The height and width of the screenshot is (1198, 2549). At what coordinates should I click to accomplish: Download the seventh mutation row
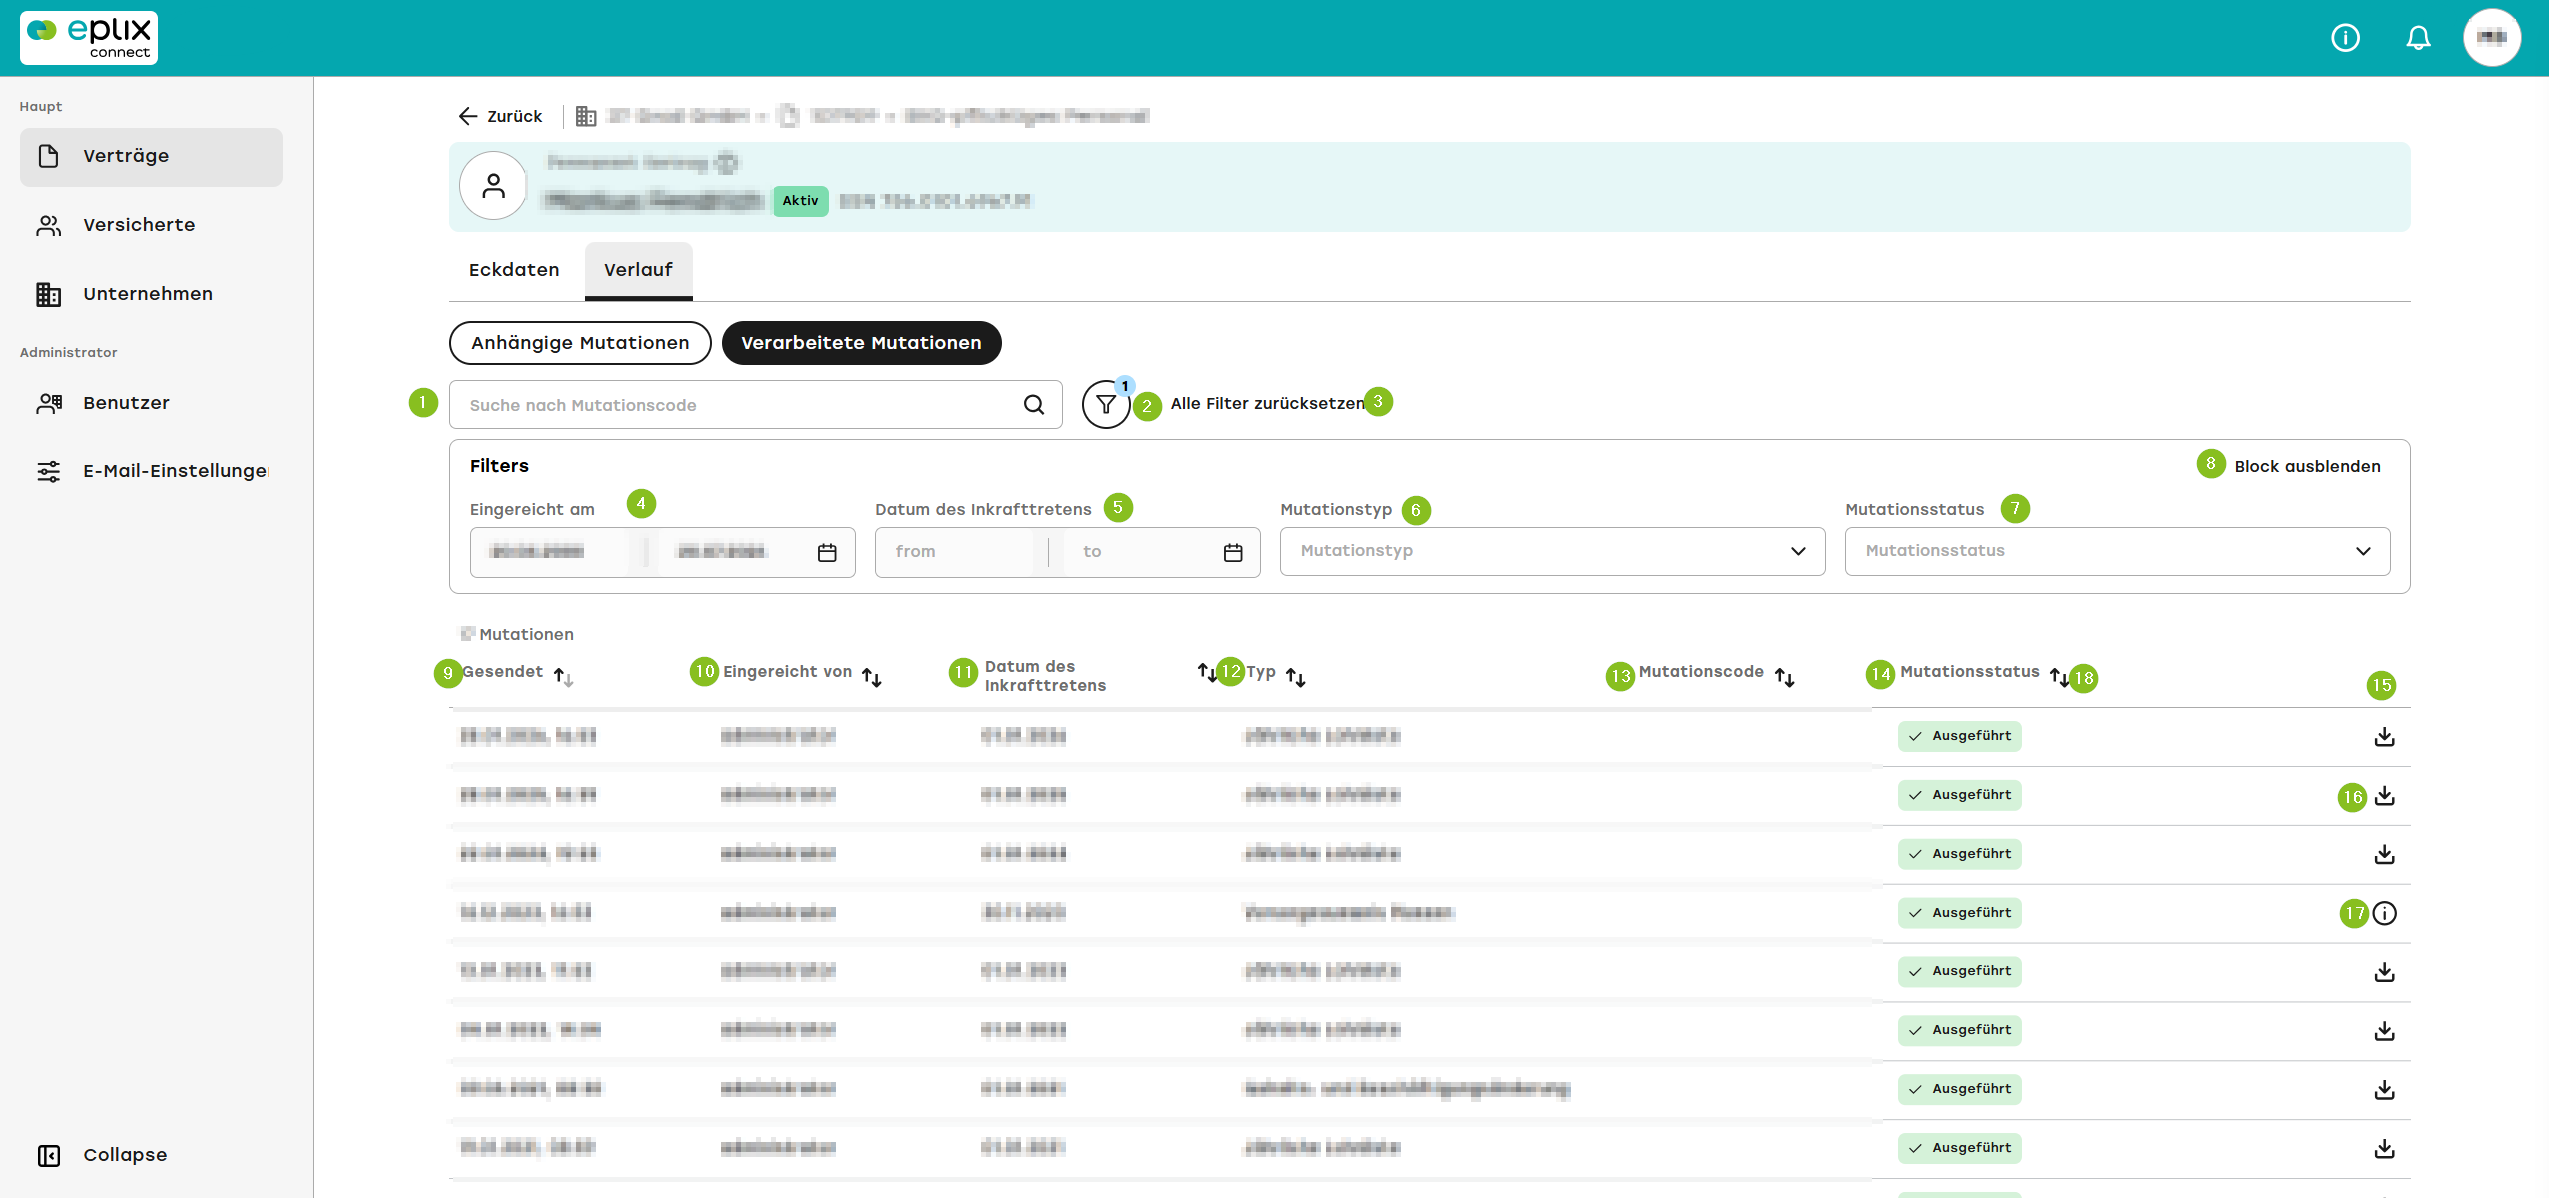point(2384,1090)
